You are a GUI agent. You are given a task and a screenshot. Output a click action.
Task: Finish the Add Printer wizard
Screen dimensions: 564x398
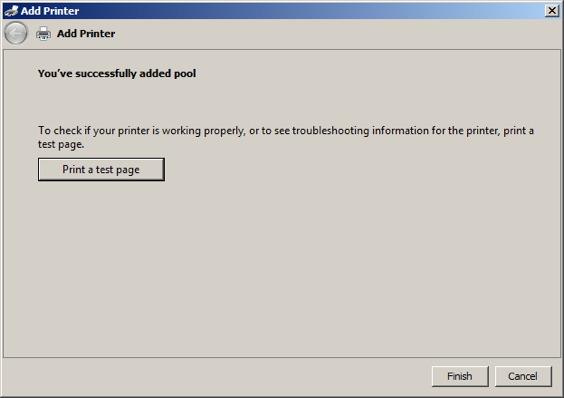(x=460, y=376)
